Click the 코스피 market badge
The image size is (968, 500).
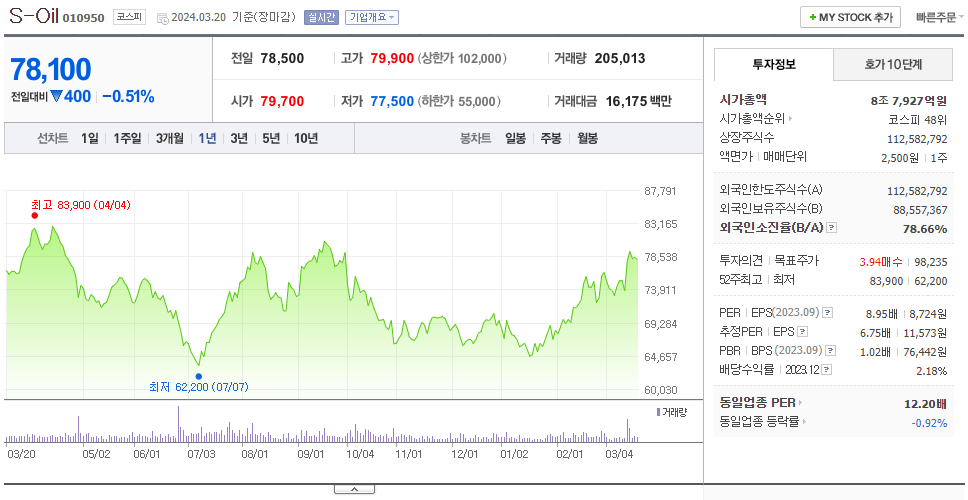click(129, 17)
